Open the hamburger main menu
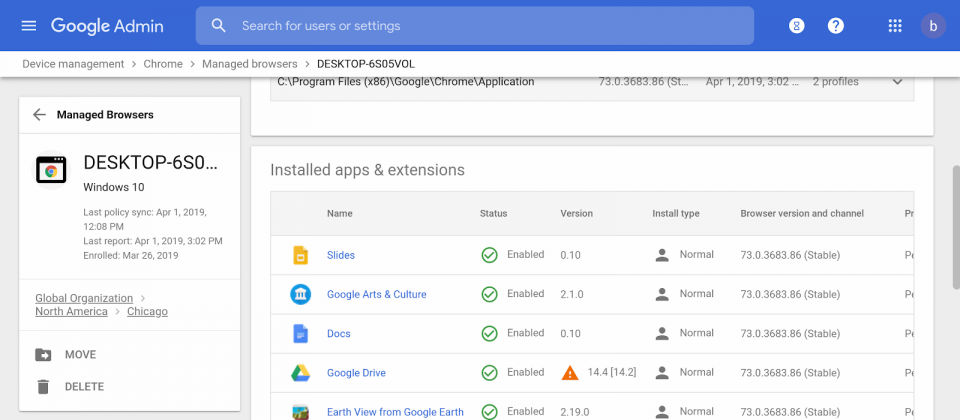Image resolution: width=960 pixels, height=420 pixels. [x=29, y=26]
